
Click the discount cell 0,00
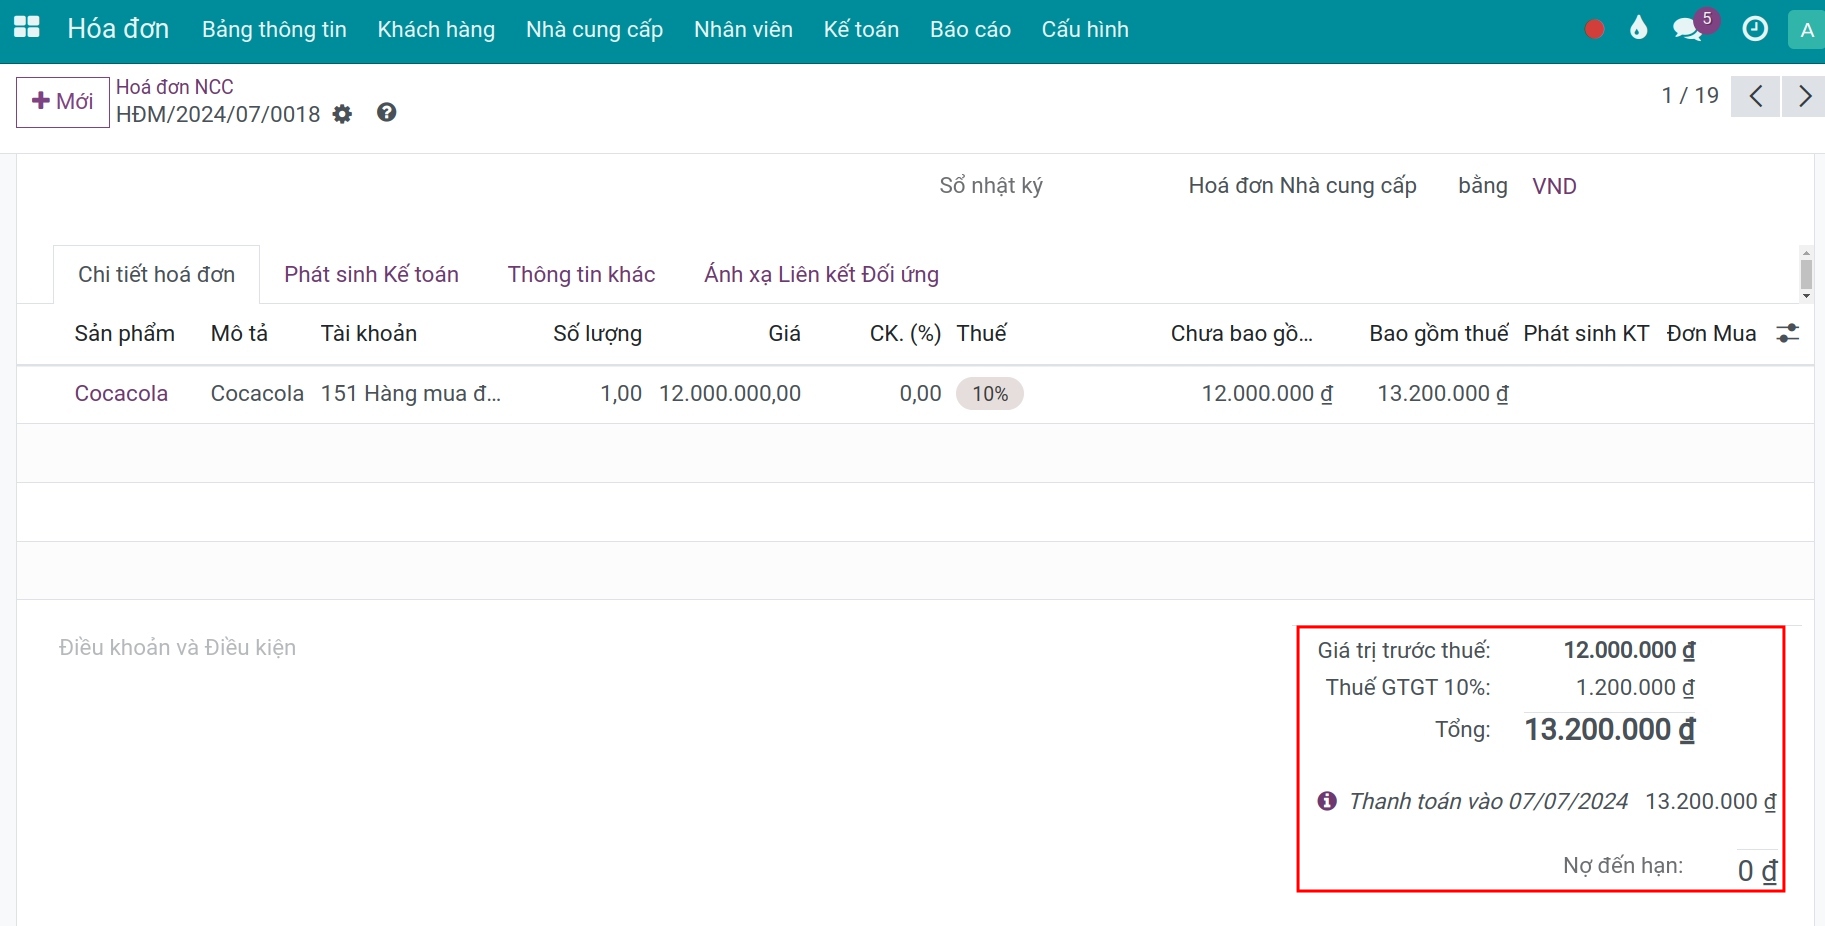point(921,394)
